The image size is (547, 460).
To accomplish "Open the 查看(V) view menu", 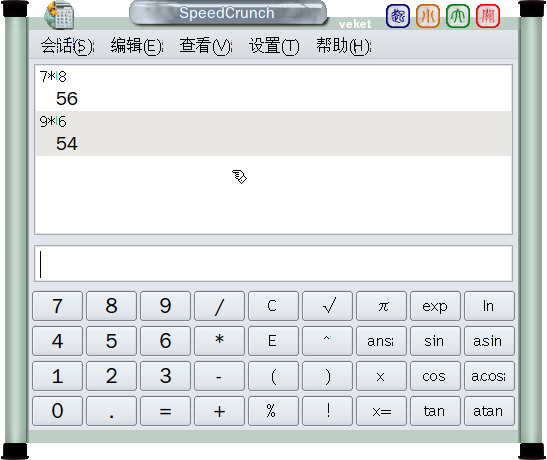I will point(206,46).
